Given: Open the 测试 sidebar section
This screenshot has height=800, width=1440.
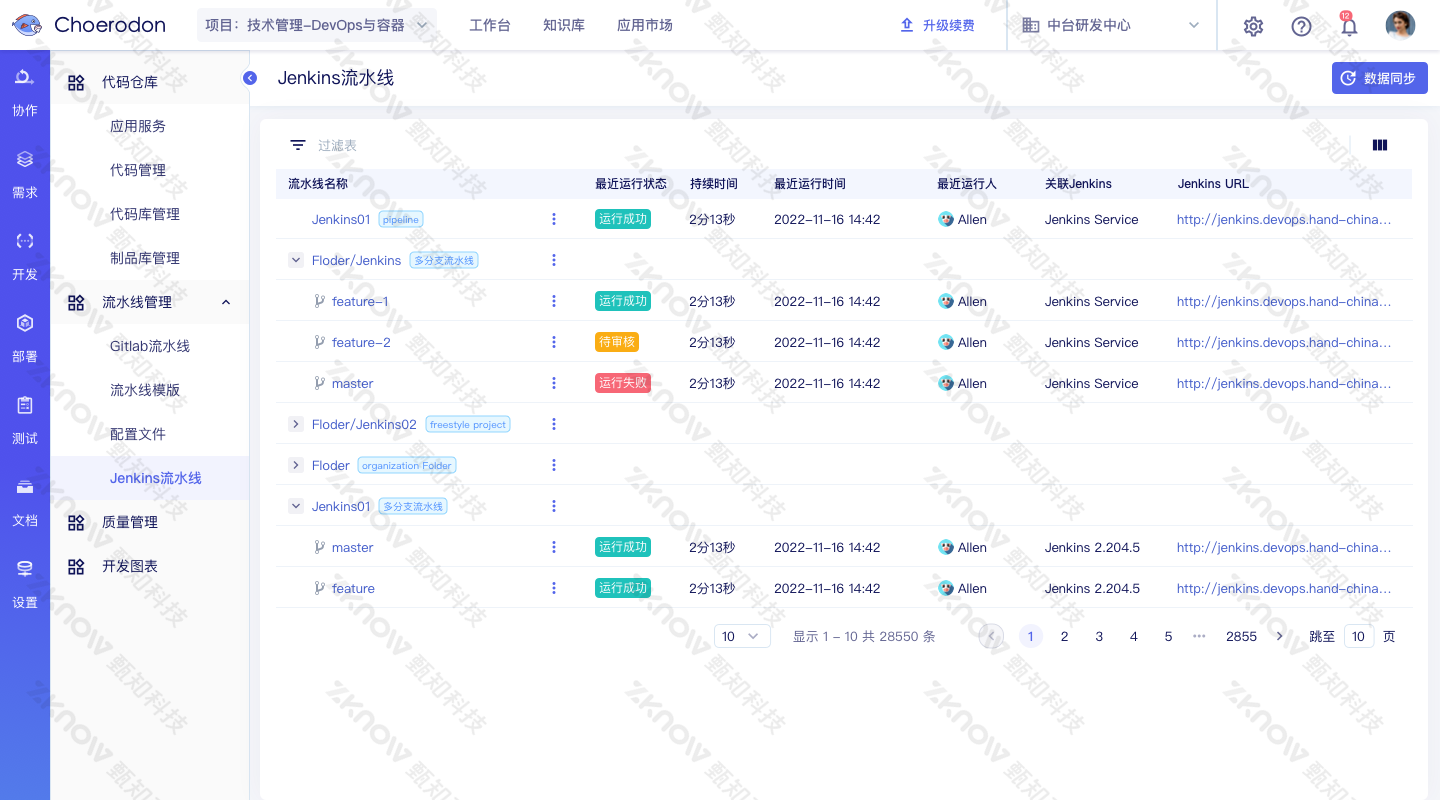Looking at the screenshot, I should click(25, 420).
